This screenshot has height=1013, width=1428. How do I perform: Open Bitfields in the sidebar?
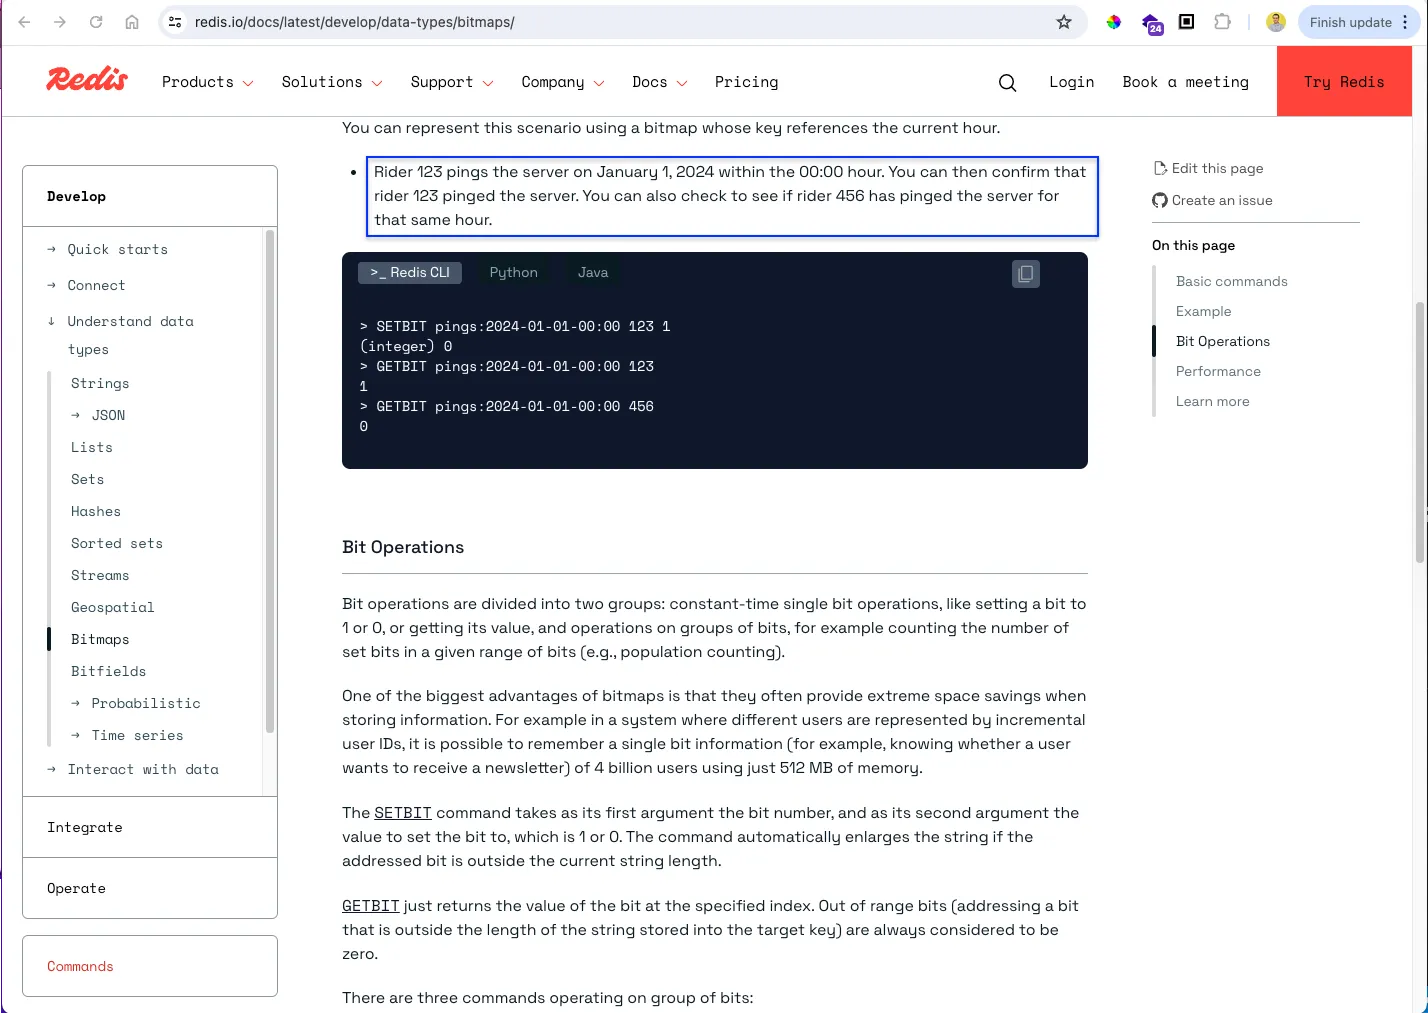click(108, 671)
